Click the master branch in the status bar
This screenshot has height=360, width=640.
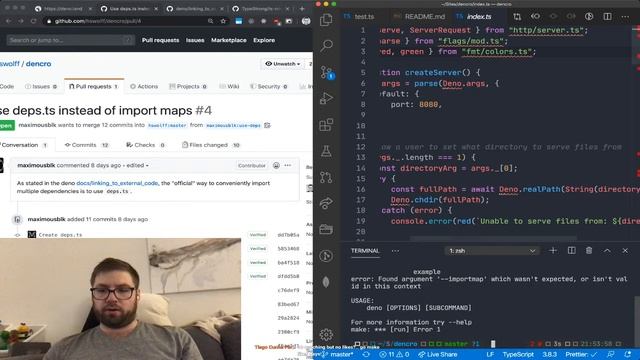(x=338, y=354)
